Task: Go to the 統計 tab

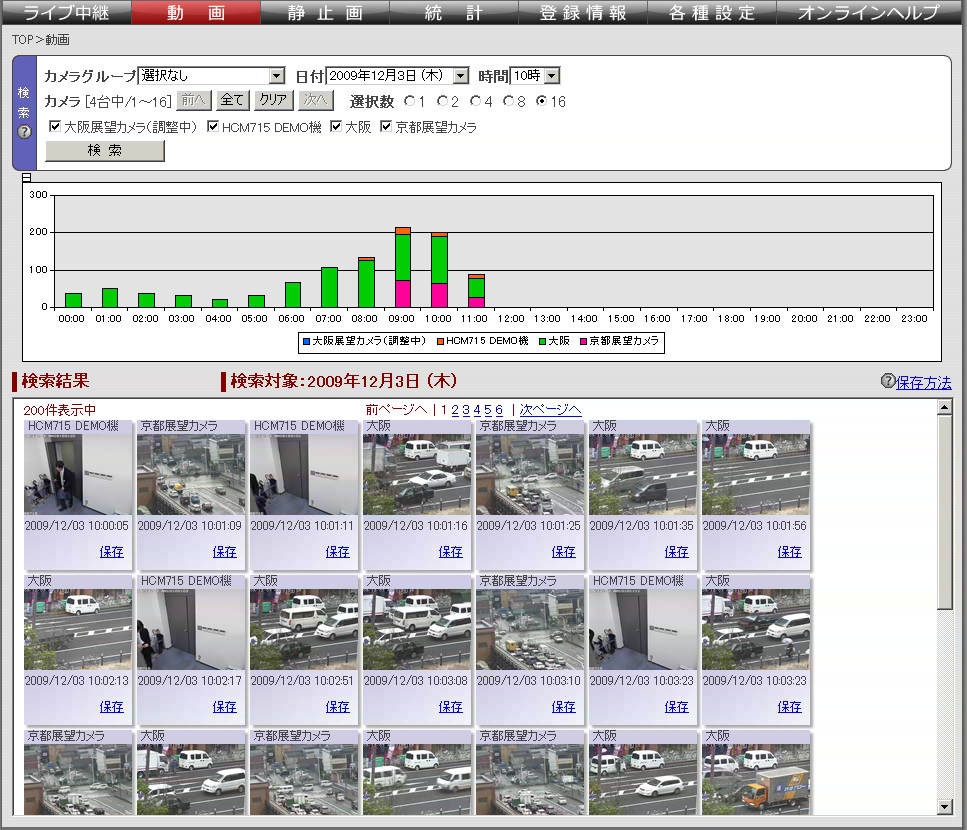Action: pos(453,12)
